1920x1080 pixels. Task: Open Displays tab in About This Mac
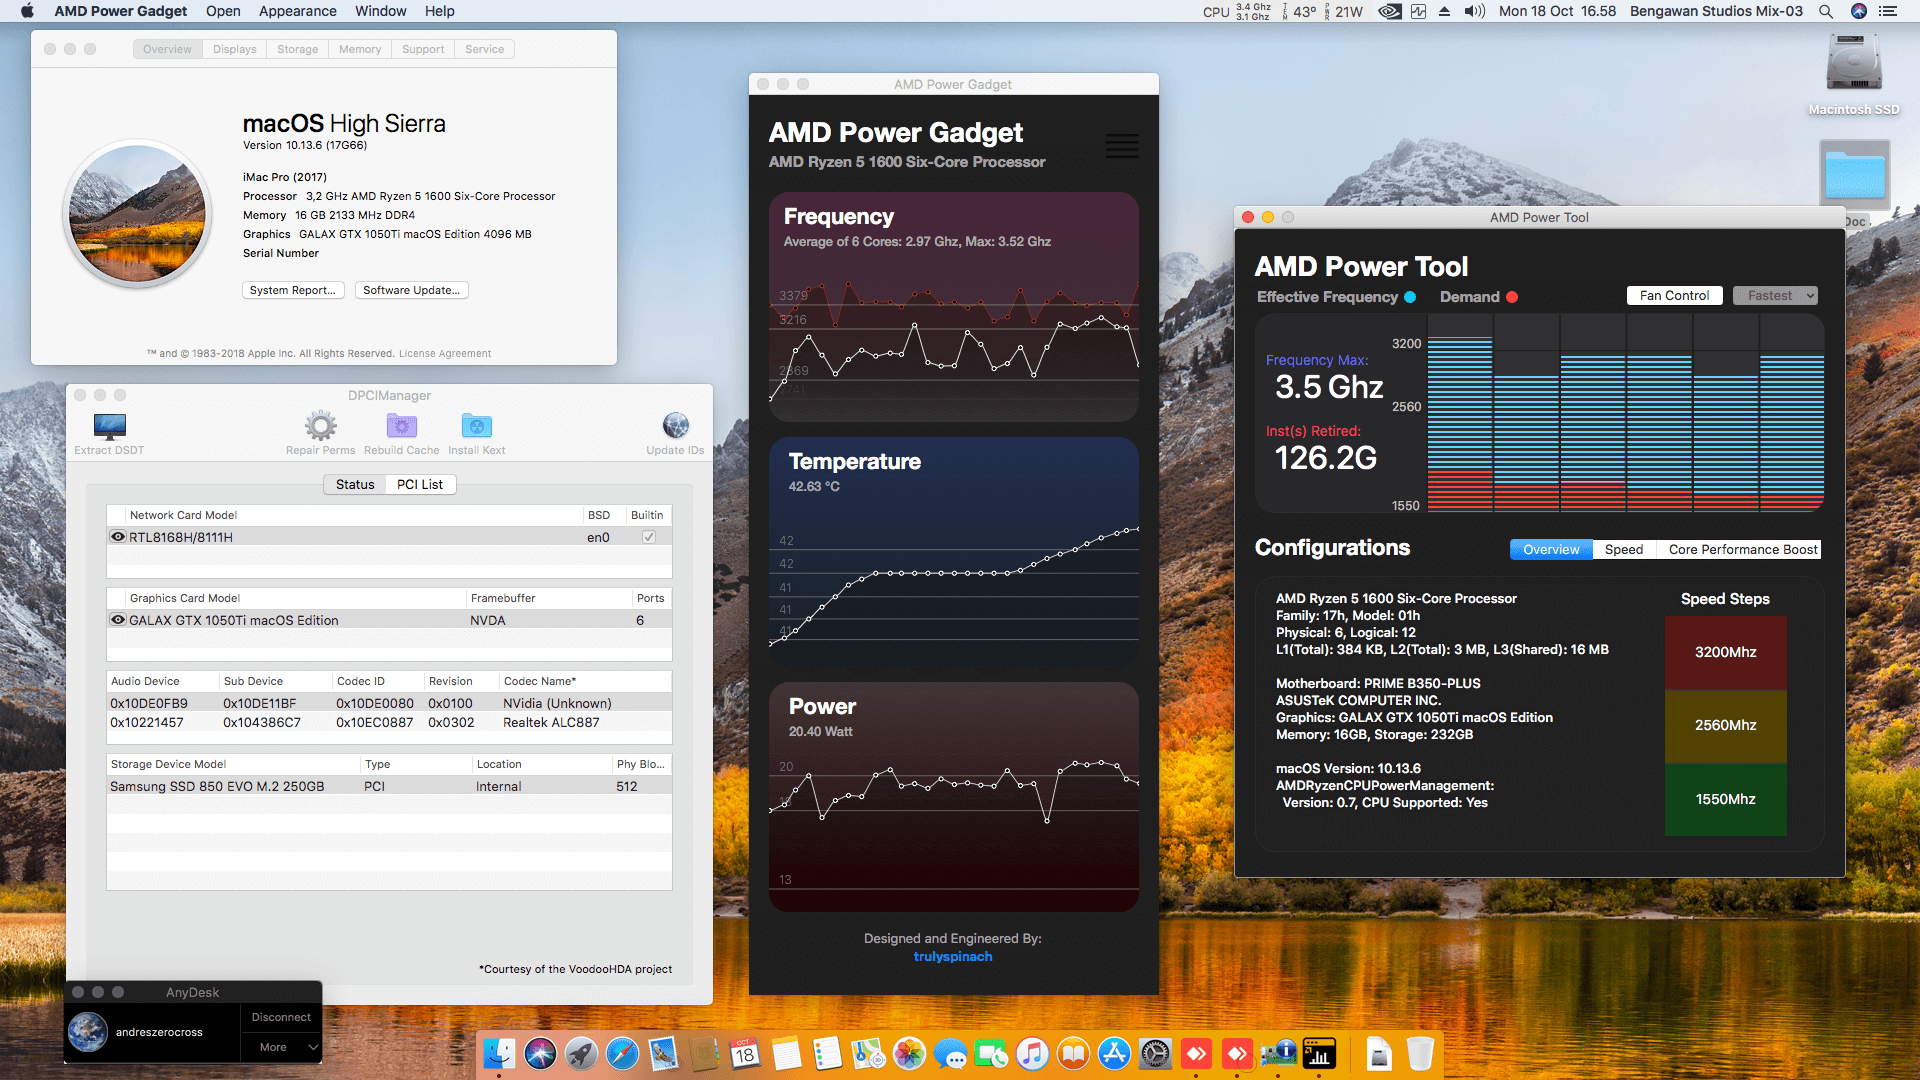pos(234,49)
